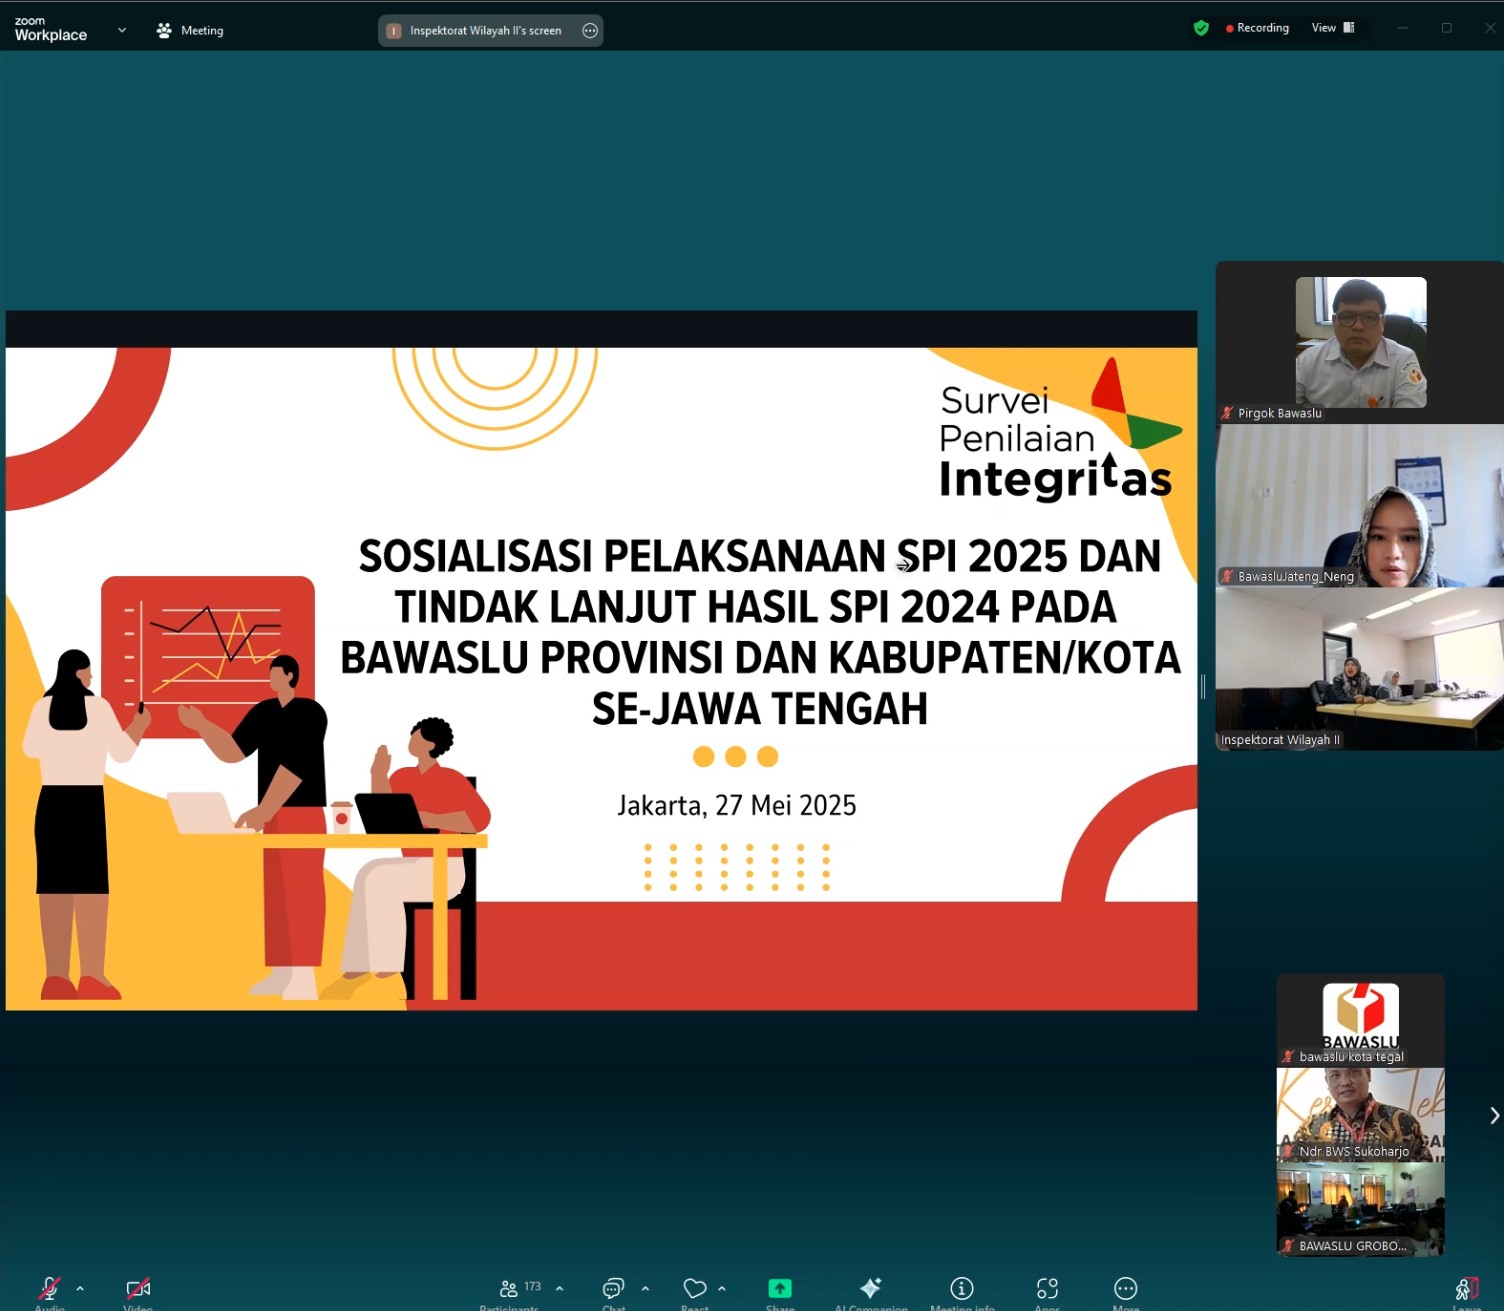Expand audio options with microphone chevron
This screenshot has height=1311, width=1504.
tap(80, 1288)
